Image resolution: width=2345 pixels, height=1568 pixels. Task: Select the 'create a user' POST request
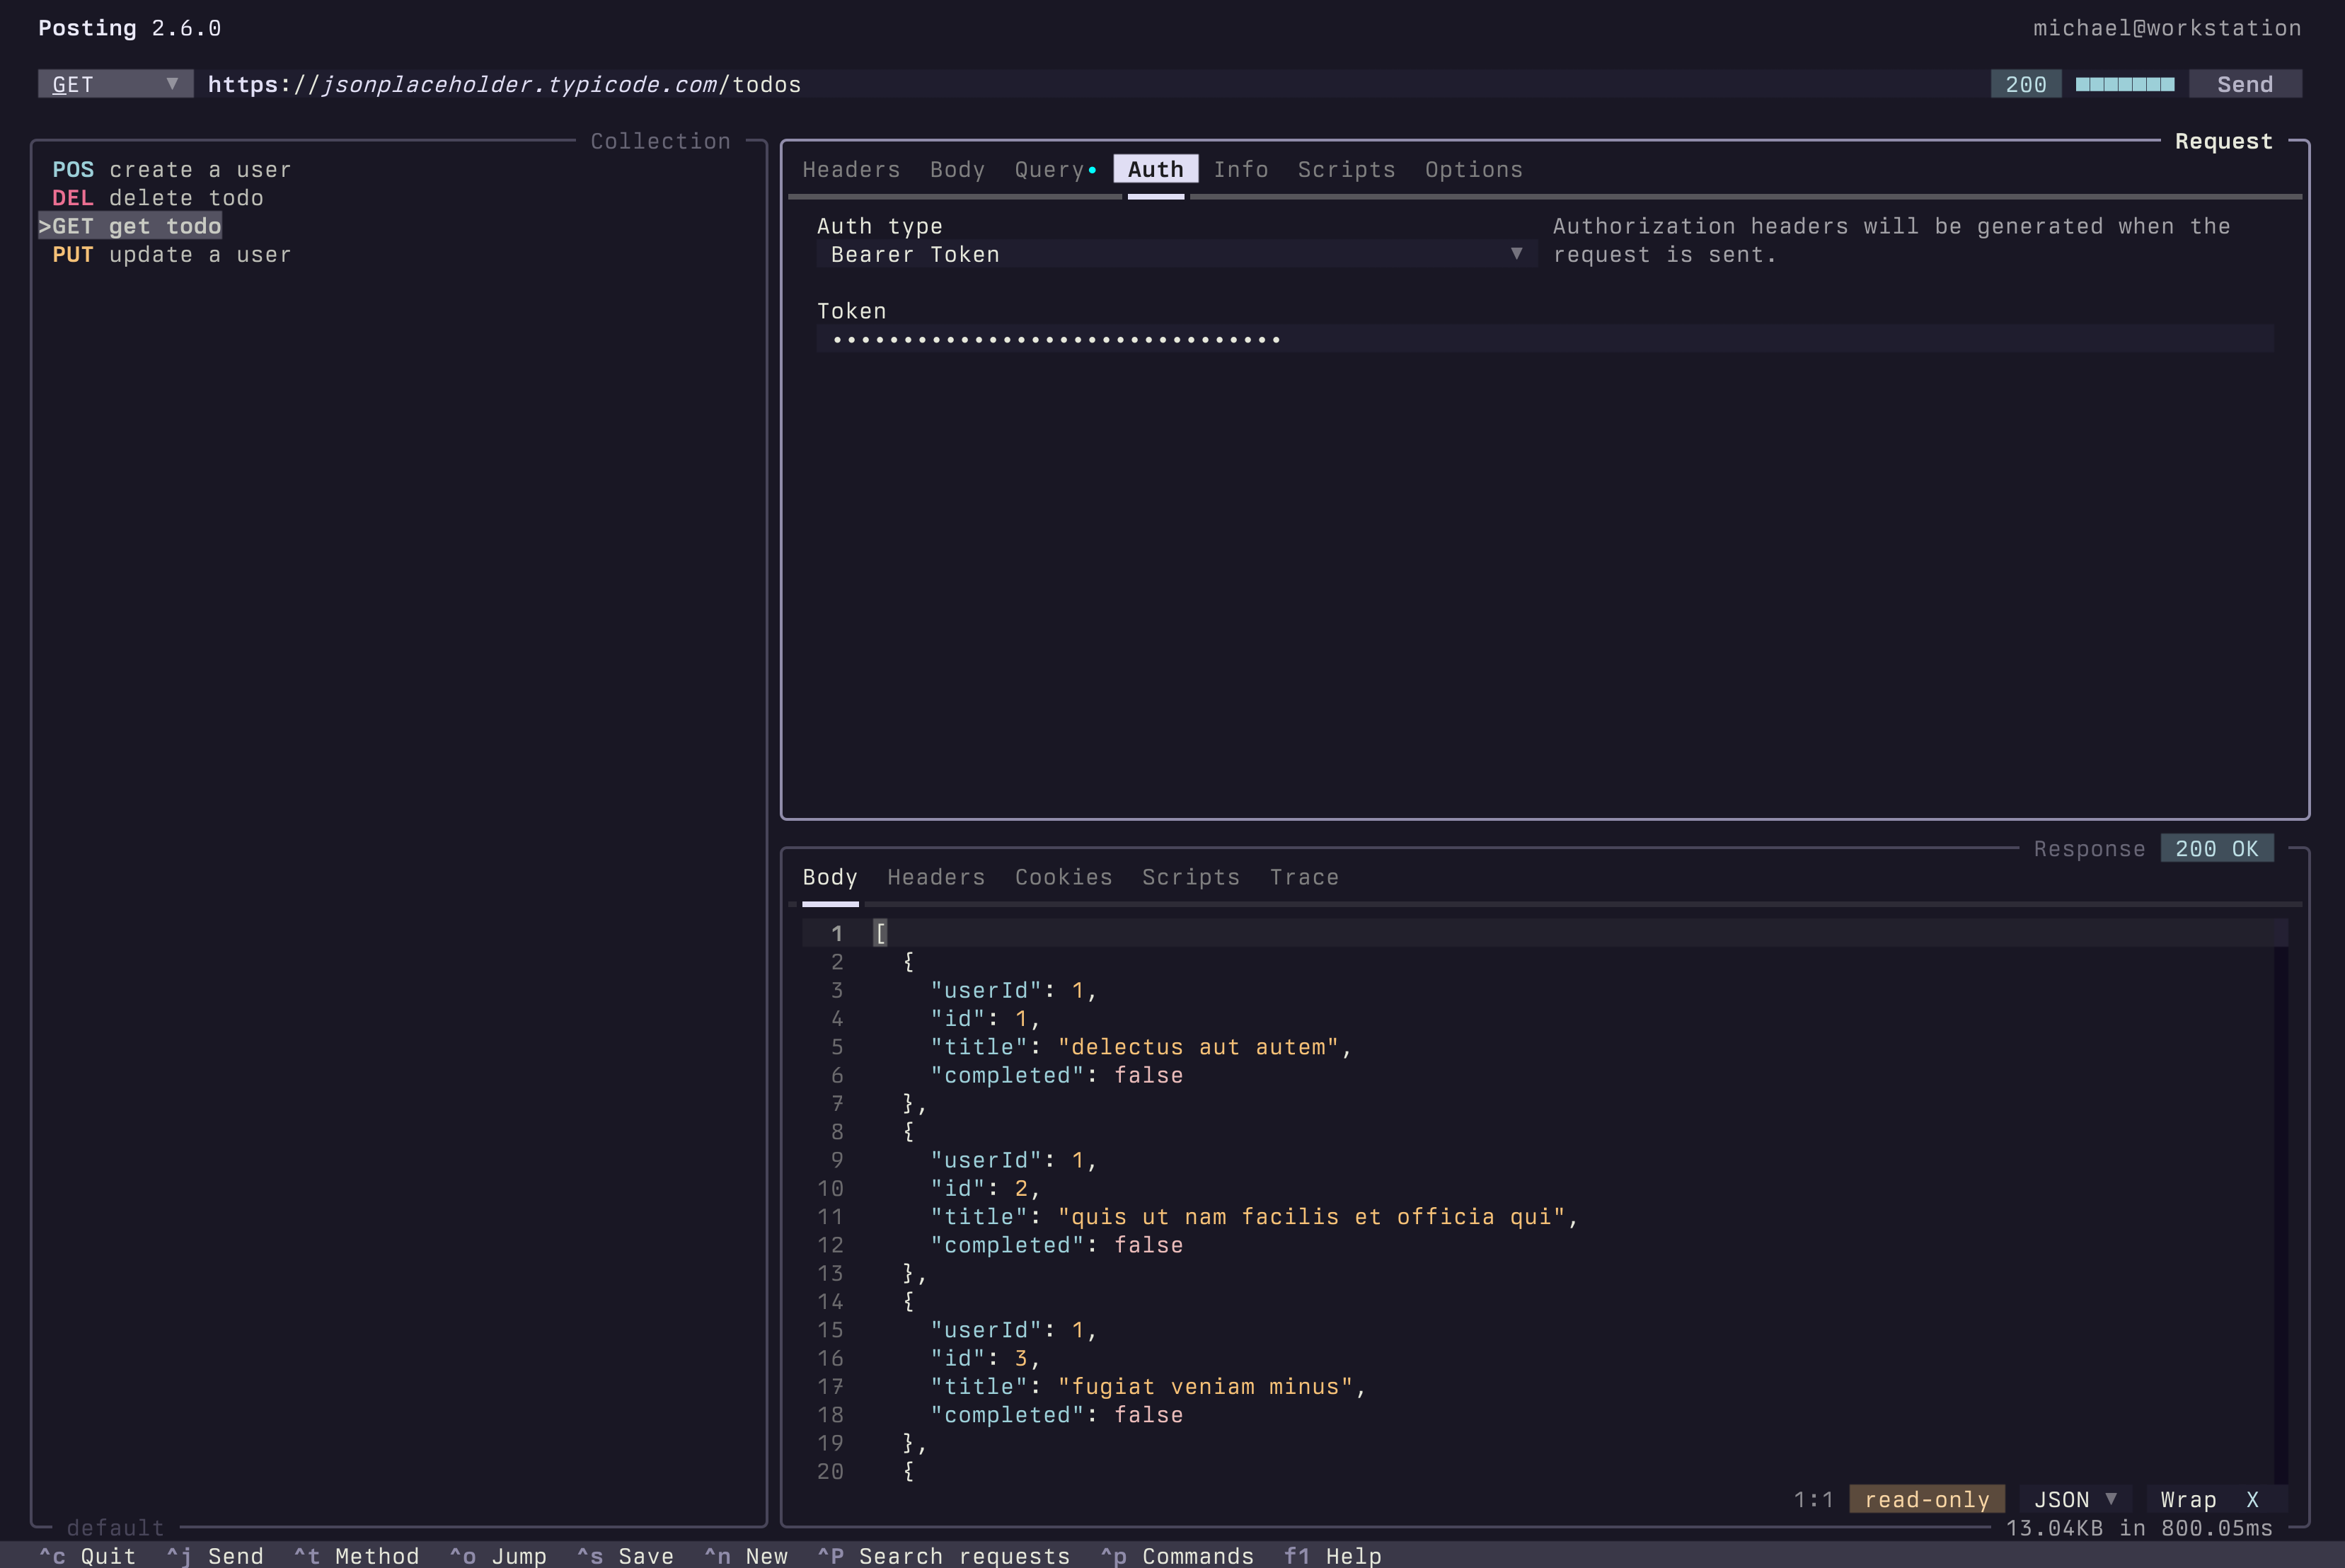click(172, 169)
